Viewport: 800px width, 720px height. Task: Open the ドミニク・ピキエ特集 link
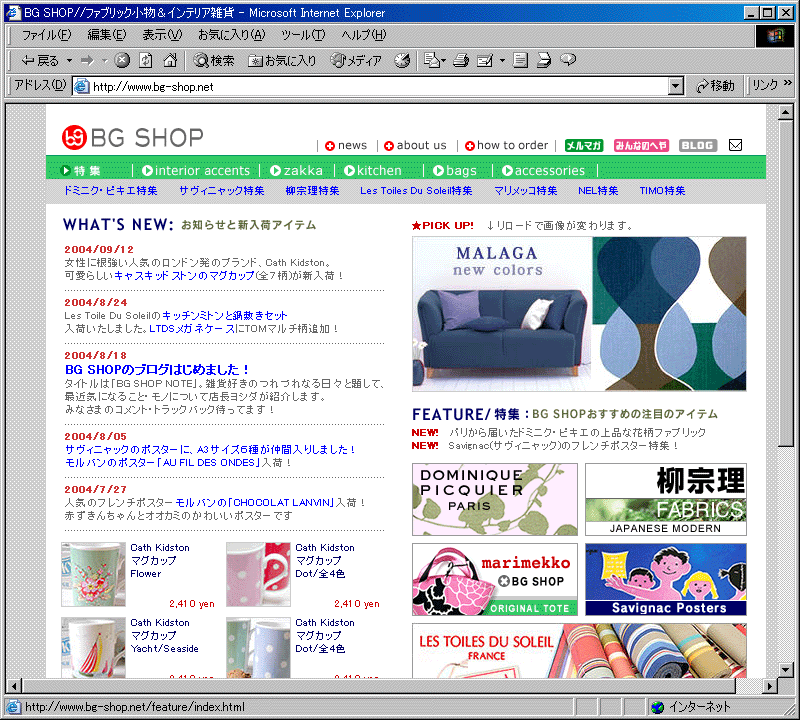[110, 191]
